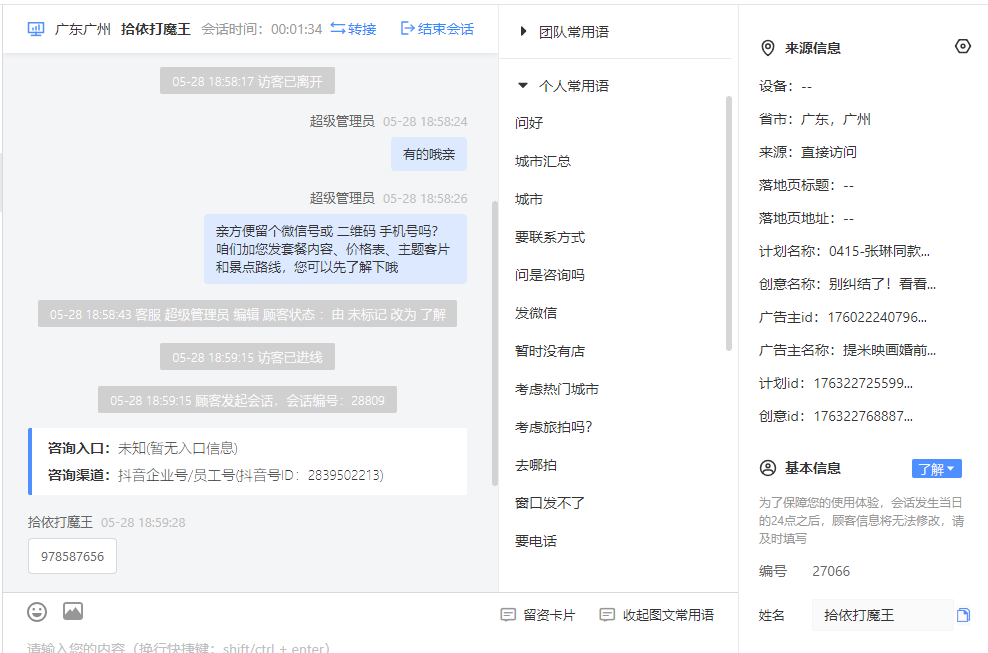Choose the 窗口发不了 quick phrase
The width and height of the screenshot is (988, 653).
[x=549, y=503]
